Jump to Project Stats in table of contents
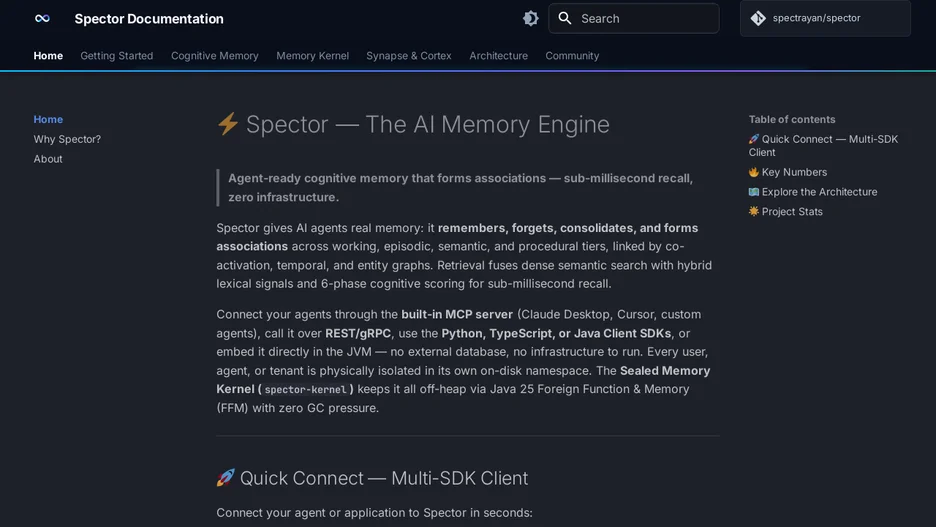Screen dimensions: 936x527 pyautogui.click(x=786, y=211)
